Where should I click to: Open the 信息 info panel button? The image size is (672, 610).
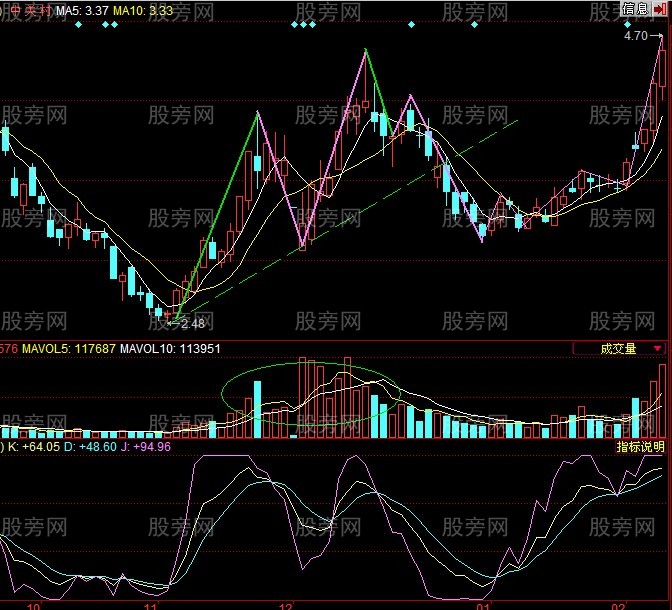(x=635, y=9)
